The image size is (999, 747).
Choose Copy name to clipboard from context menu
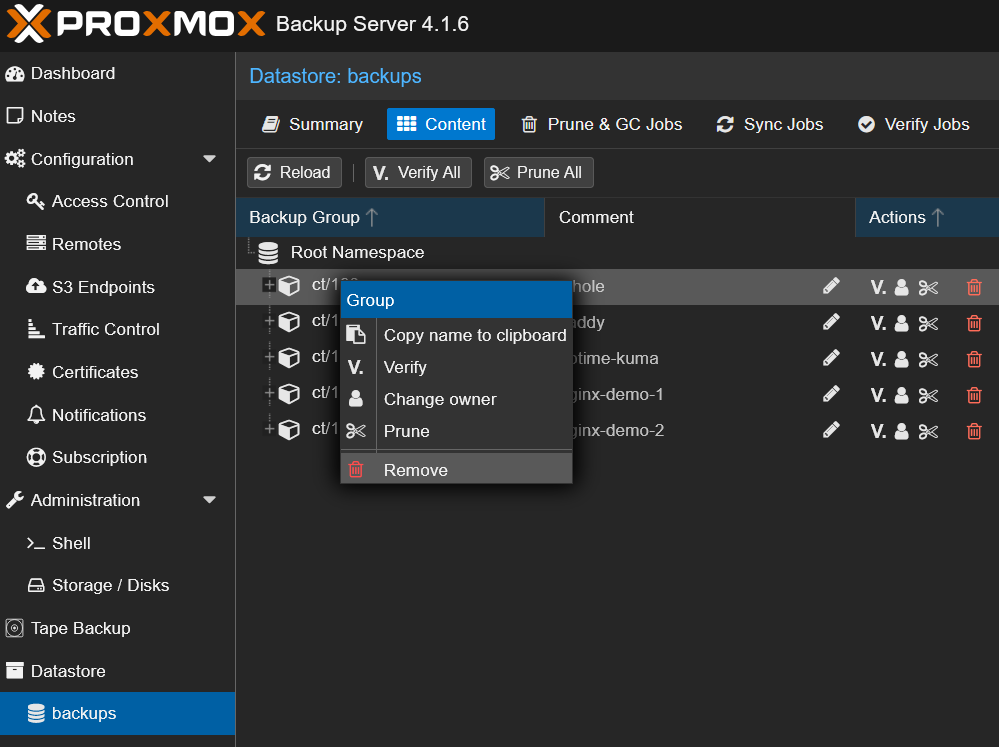(474, 335)
